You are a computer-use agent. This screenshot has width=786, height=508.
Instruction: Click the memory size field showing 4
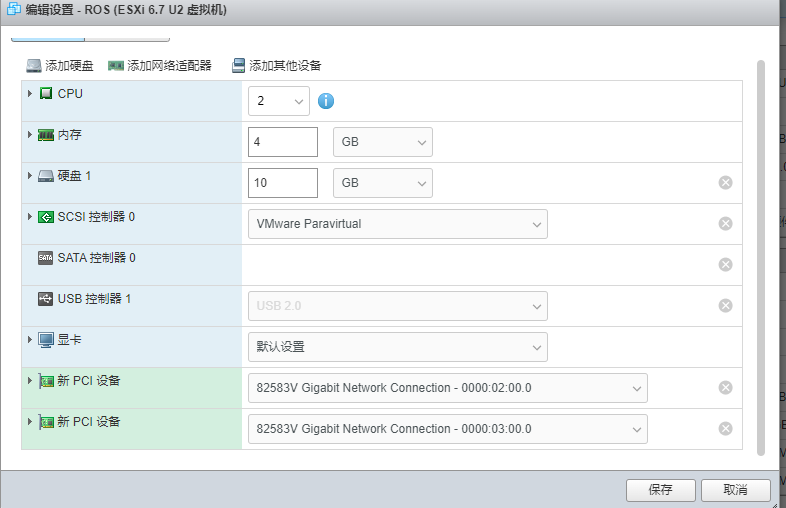click(283, 142)
